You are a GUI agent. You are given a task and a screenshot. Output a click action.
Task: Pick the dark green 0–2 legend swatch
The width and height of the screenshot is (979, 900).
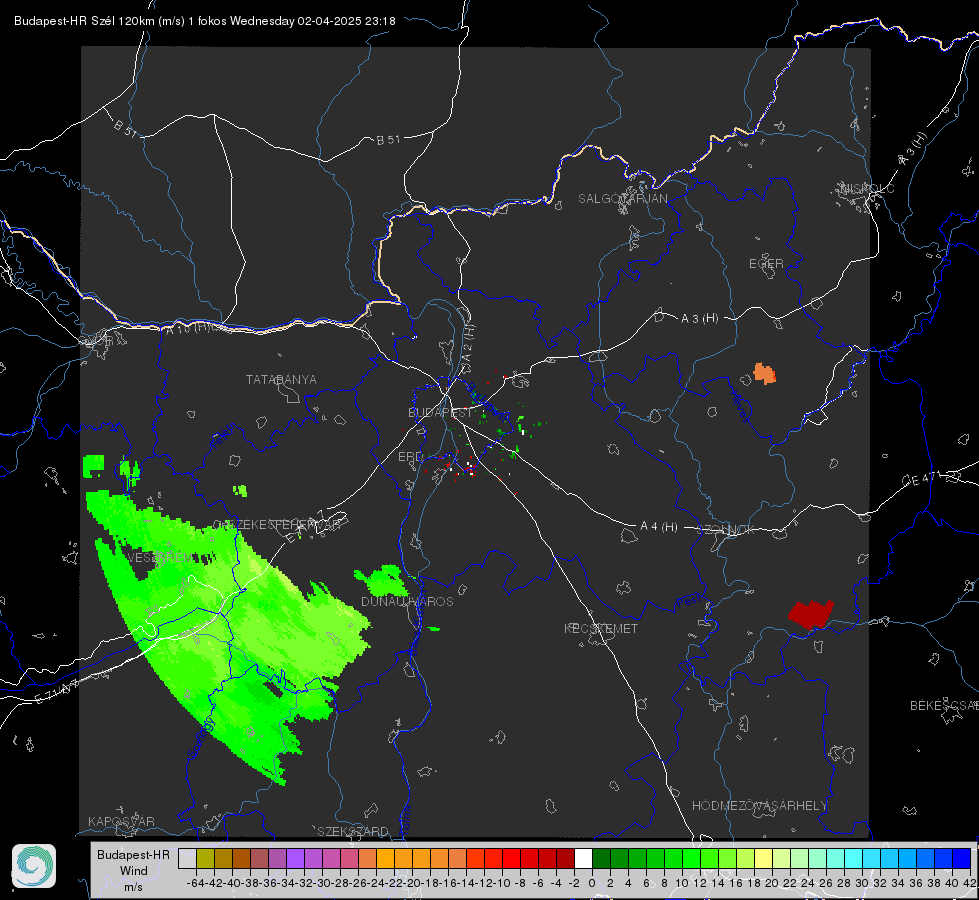point(601,858)
